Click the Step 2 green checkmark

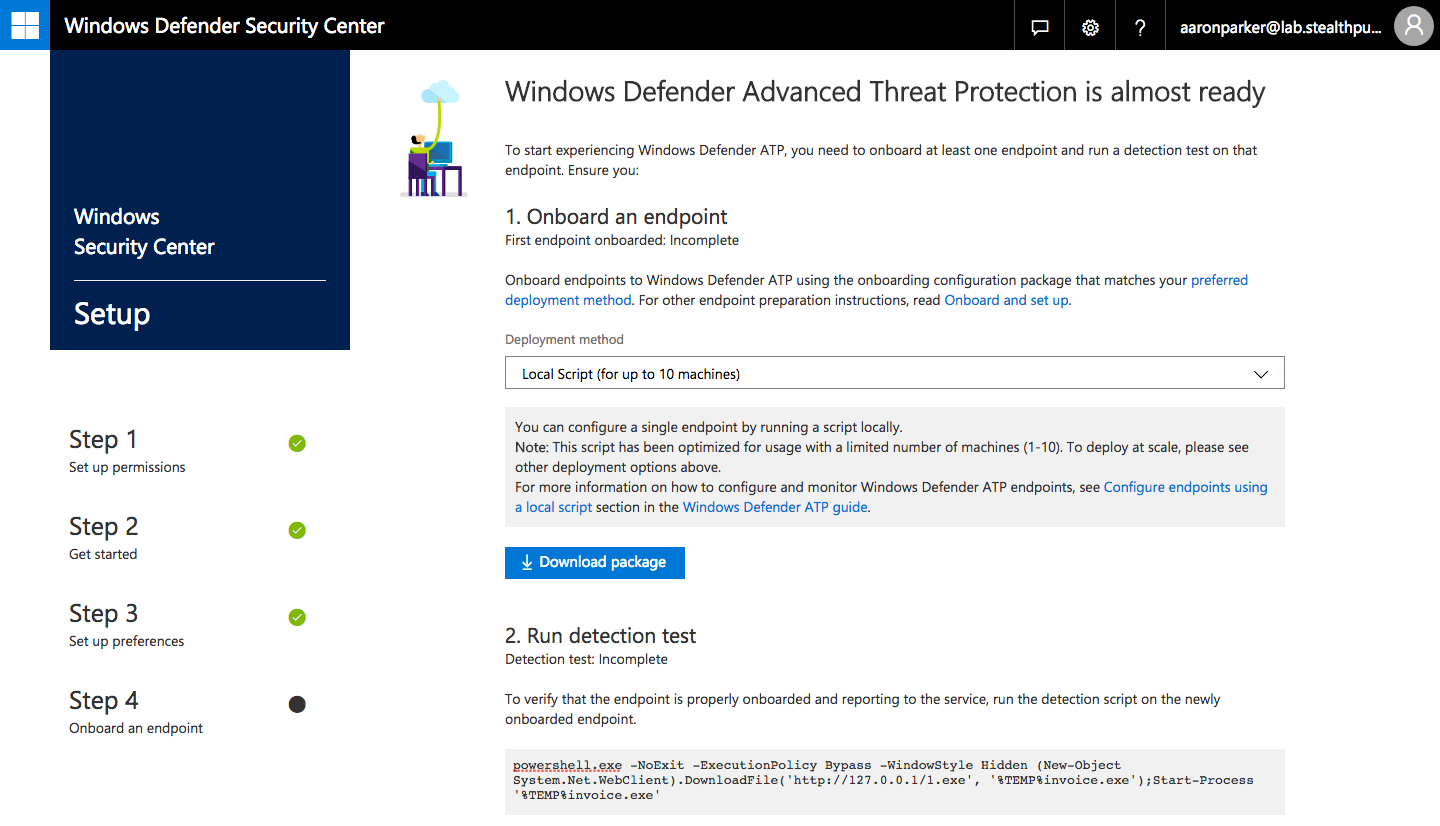(297, 530)
